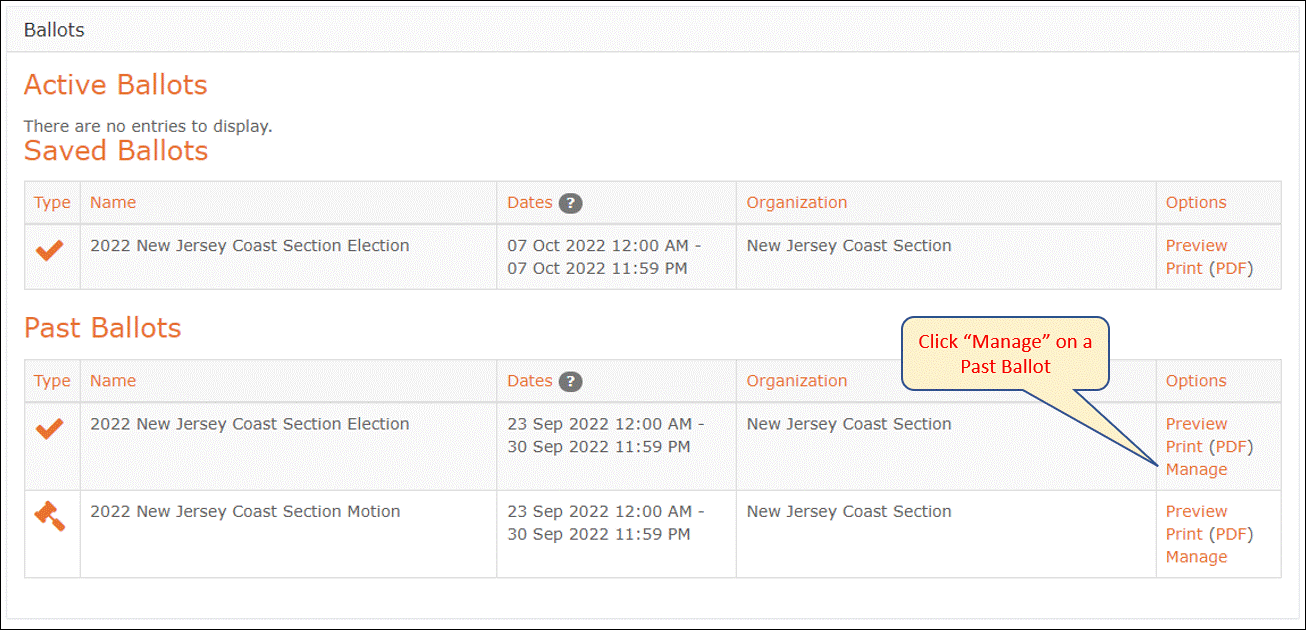Click the 'Saved Ballots' heading
Image resolution: width=1306 pixels, height=630 pixels.
pyautogui.click(x=116, y=151)
